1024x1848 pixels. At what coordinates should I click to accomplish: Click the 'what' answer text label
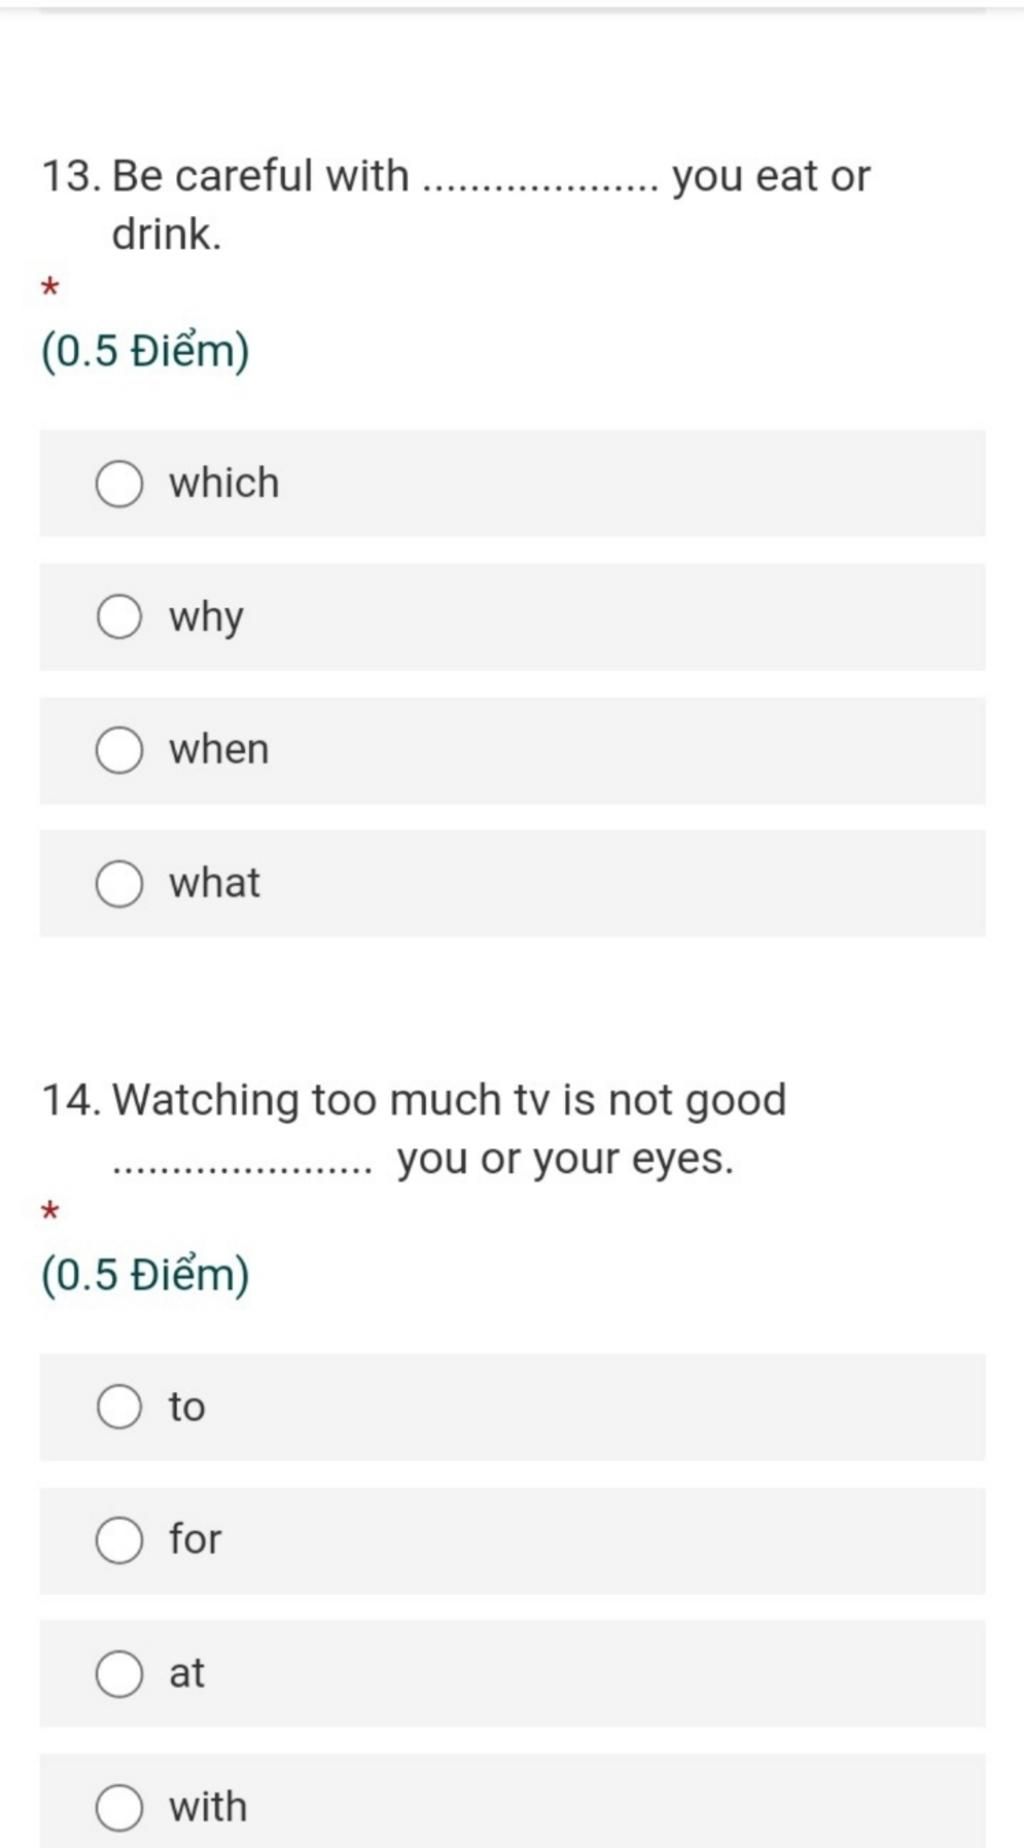[214, 883]
